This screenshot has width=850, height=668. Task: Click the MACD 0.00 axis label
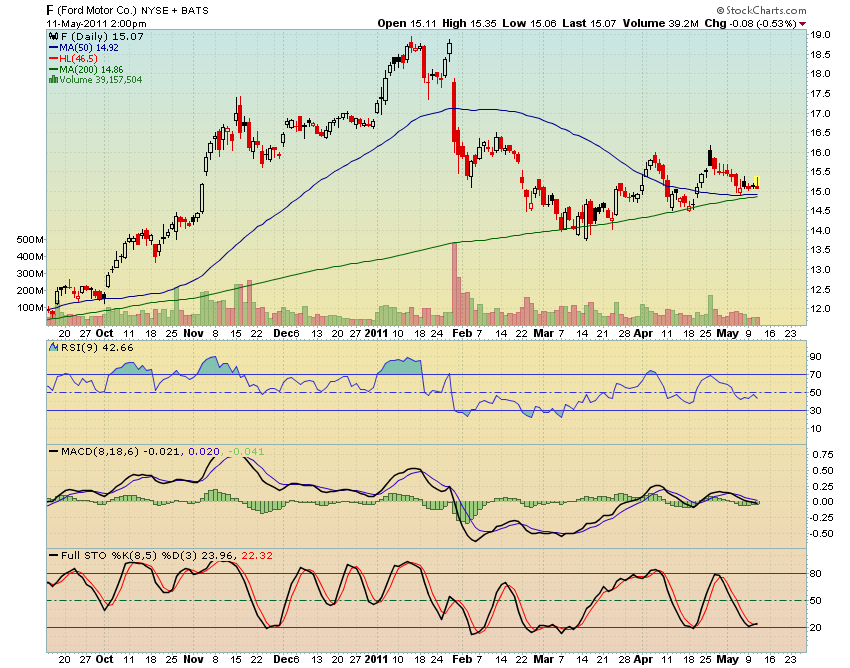[x=823, y=502]
